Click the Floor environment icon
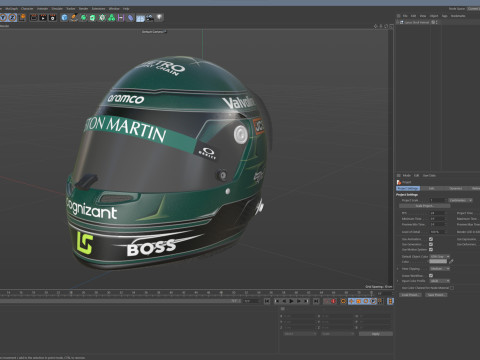 [140, 18]
